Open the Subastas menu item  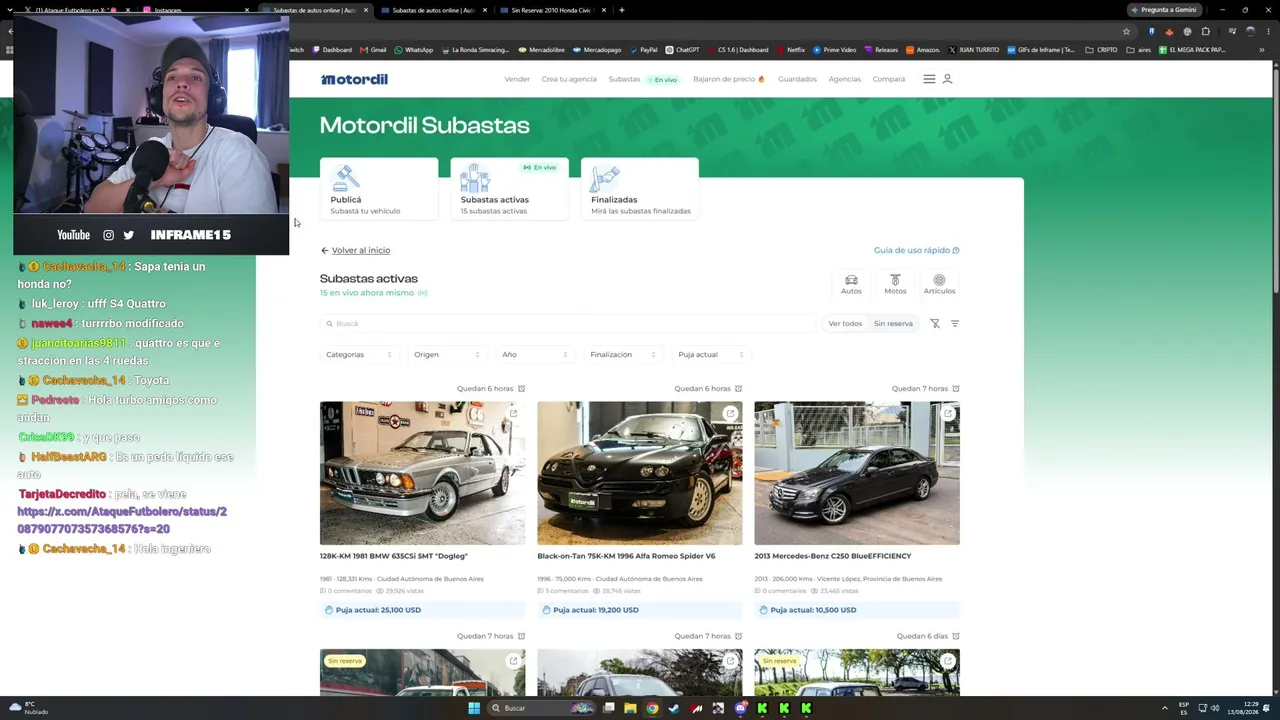(x=624, y=79)
